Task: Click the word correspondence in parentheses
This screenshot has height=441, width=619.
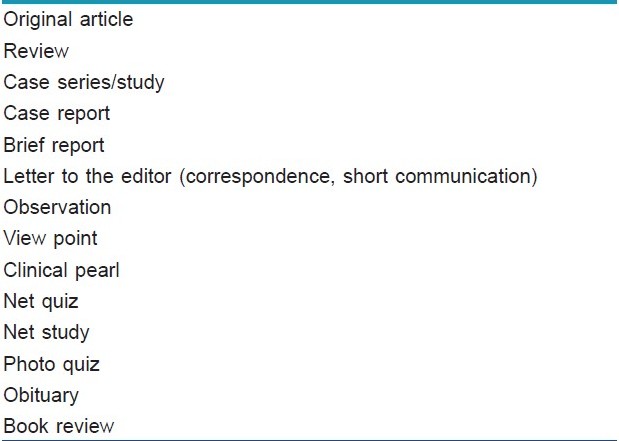Action: (257, 176)
